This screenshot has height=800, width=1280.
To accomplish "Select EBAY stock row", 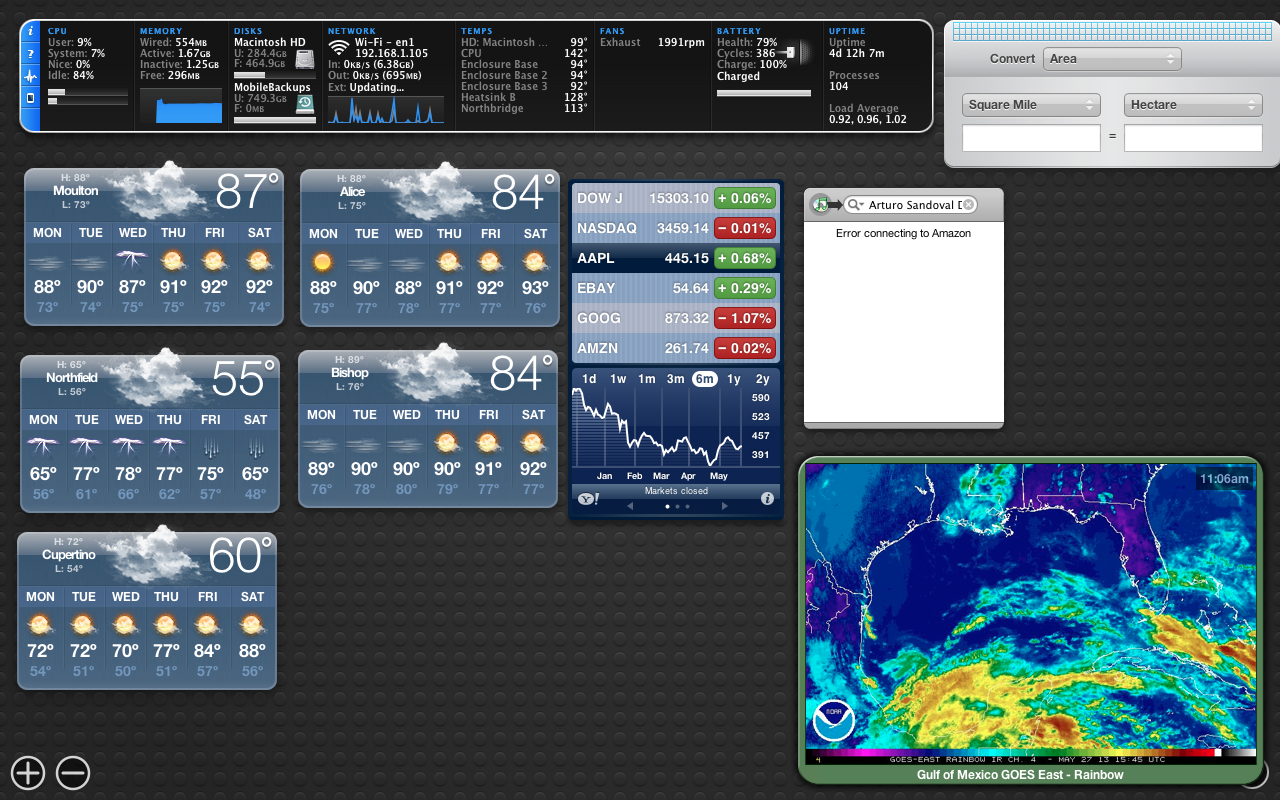I will [676, 288].
